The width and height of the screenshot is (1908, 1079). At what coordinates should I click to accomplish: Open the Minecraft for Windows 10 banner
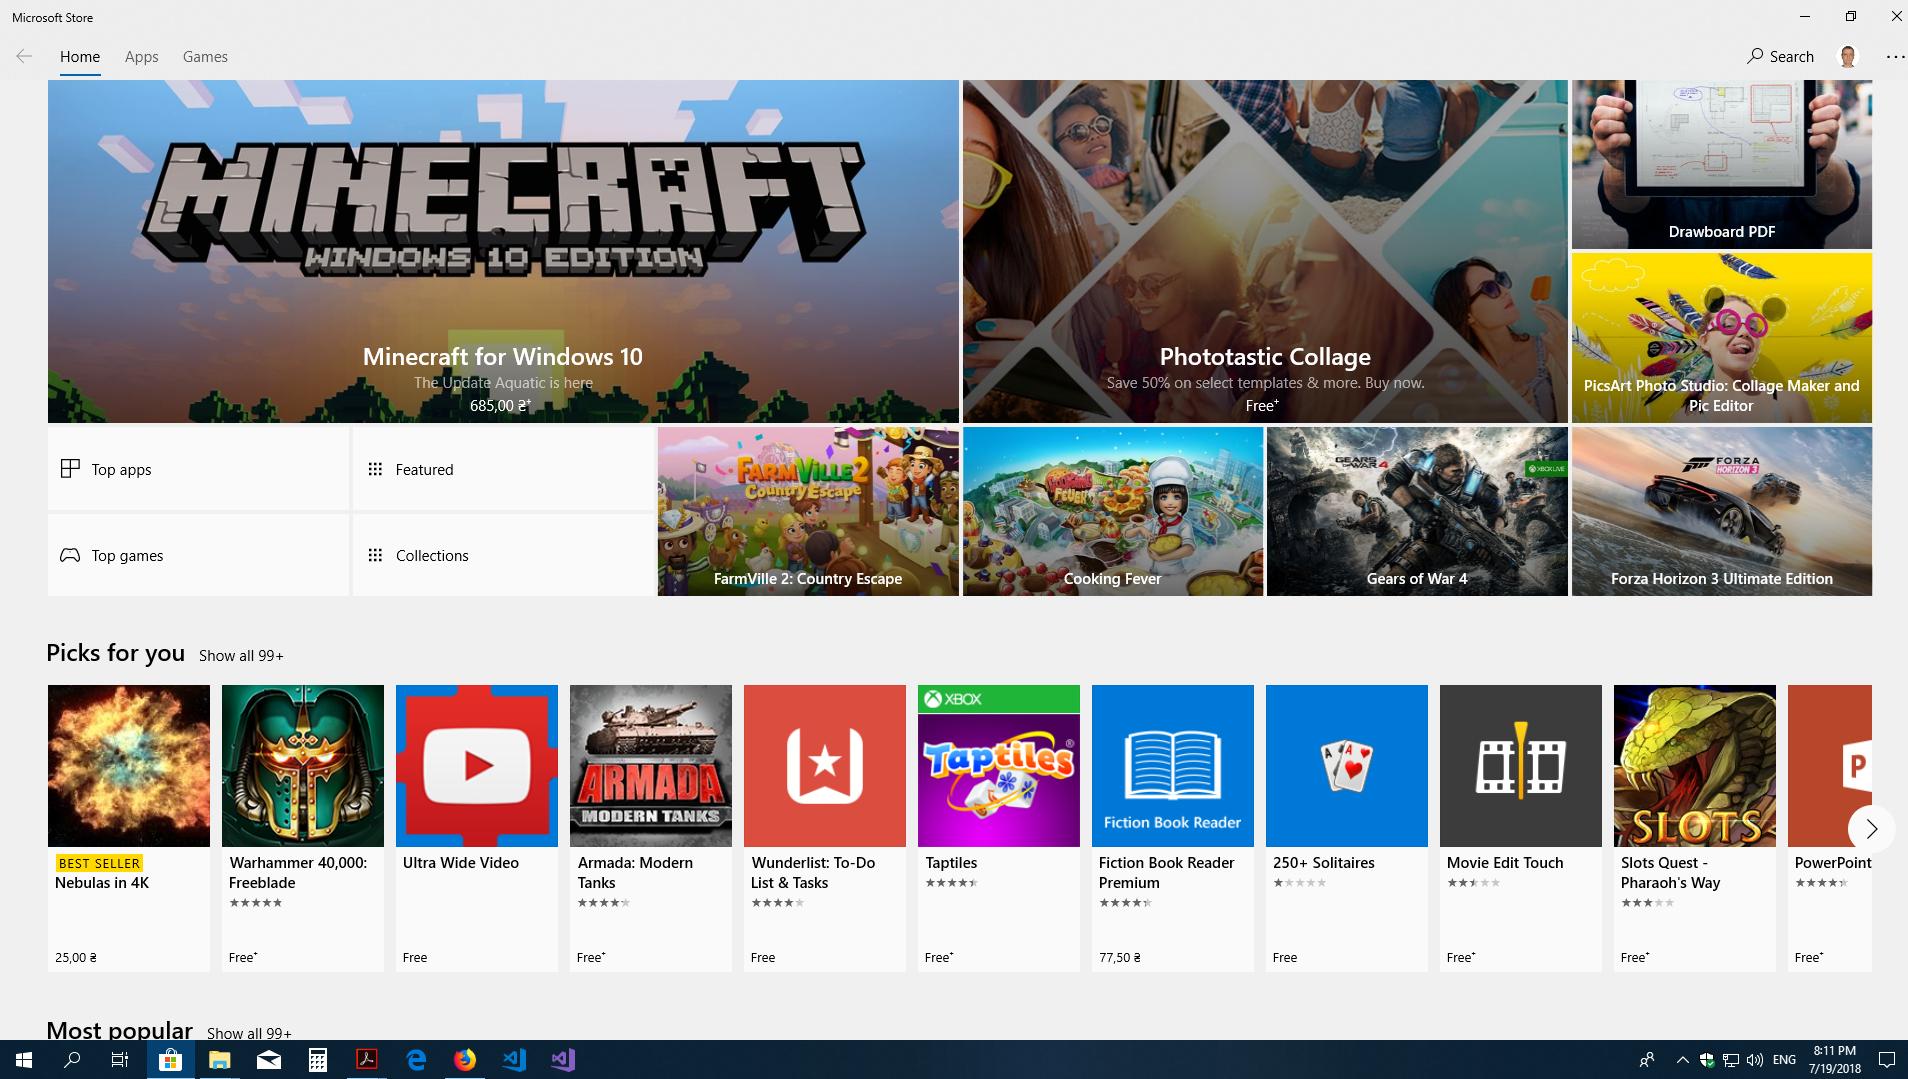coord(503,251)
